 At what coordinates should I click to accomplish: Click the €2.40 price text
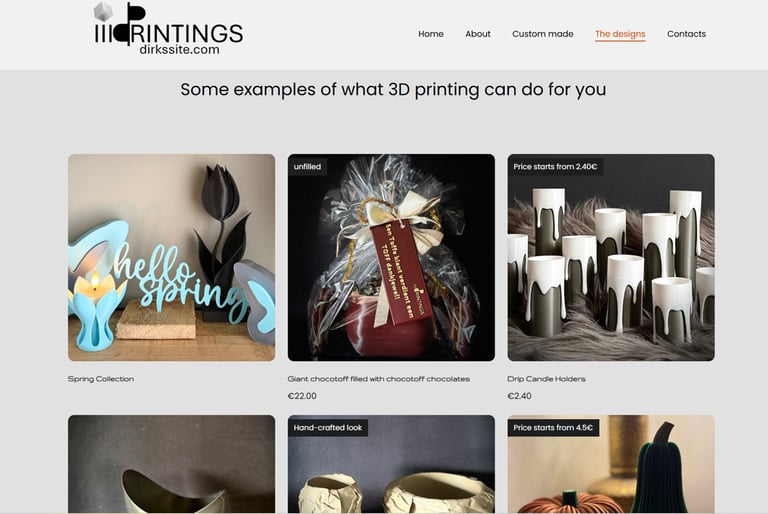click(x=519, y=396)
